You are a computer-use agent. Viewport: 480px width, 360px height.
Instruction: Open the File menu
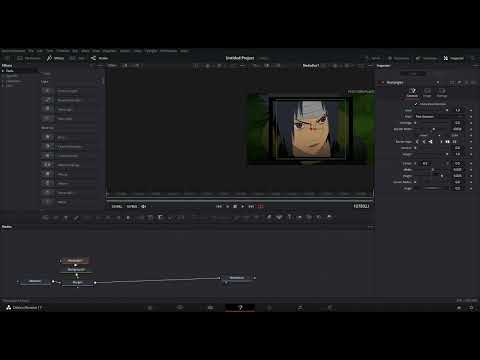click(31, 51)
